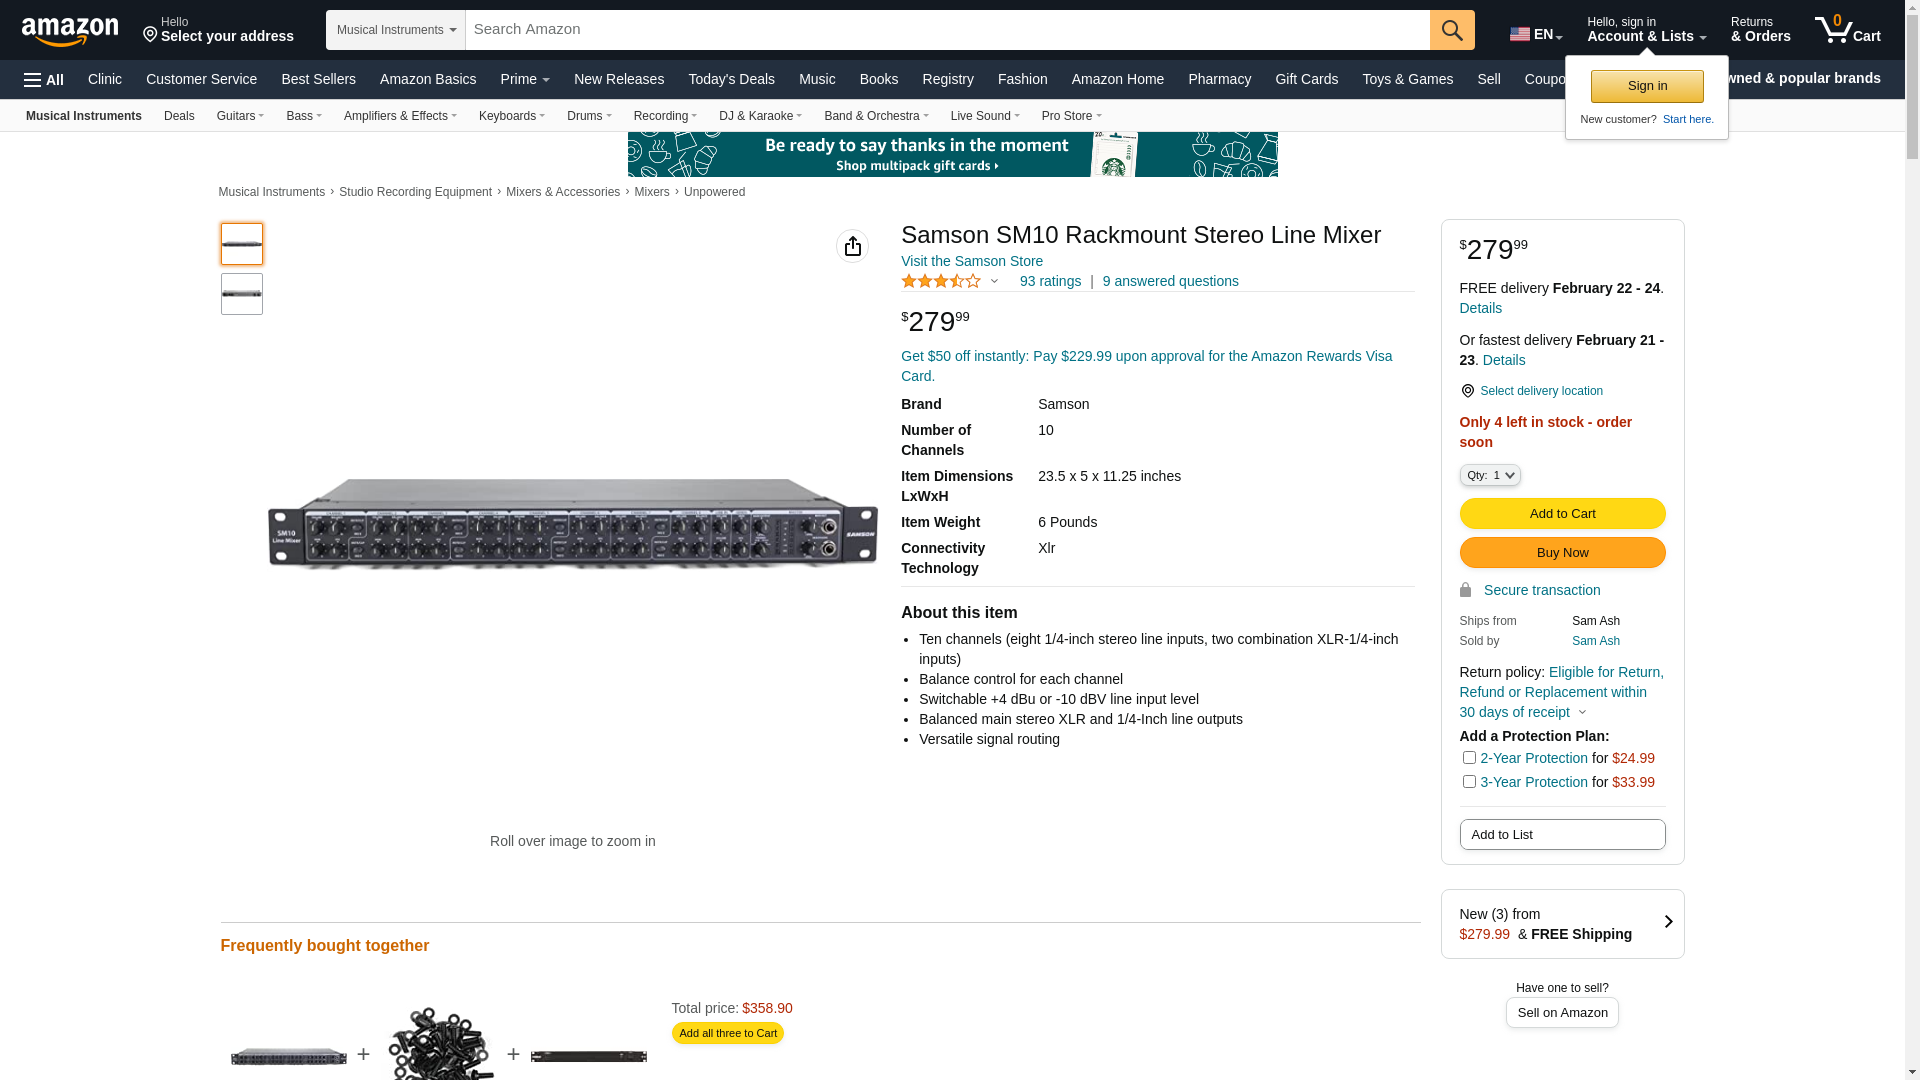Image resolution: width=1920 pixels, height=1080 pixels.
Task: Check the 3-Year Protection checkbox
Action: click(1469, 782)
